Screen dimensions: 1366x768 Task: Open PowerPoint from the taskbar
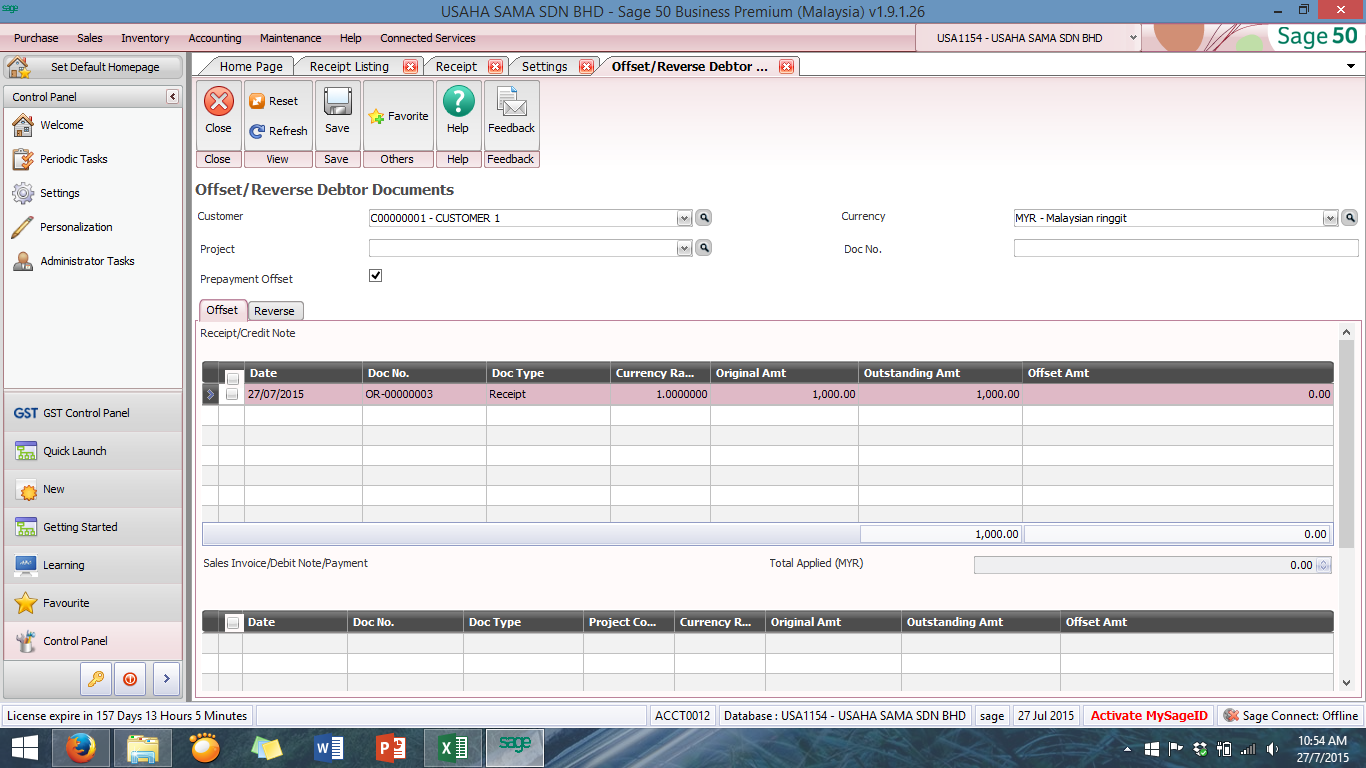(x=391, y=747)
